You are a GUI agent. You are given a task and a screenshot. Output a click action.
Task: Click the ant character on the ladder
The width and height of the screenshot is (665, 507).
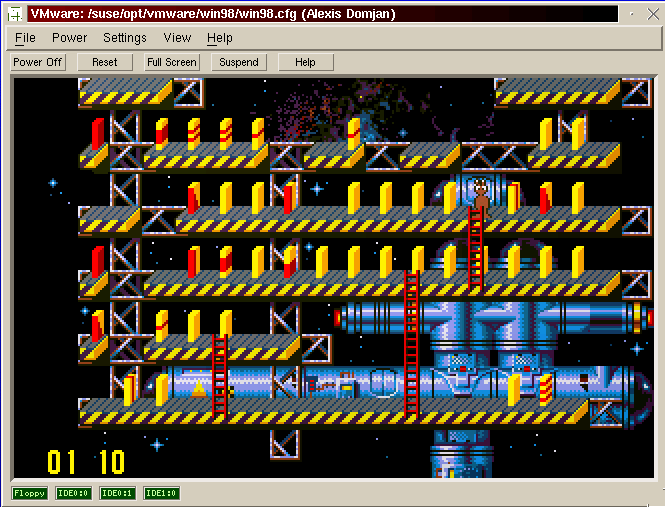pos(481,196)
